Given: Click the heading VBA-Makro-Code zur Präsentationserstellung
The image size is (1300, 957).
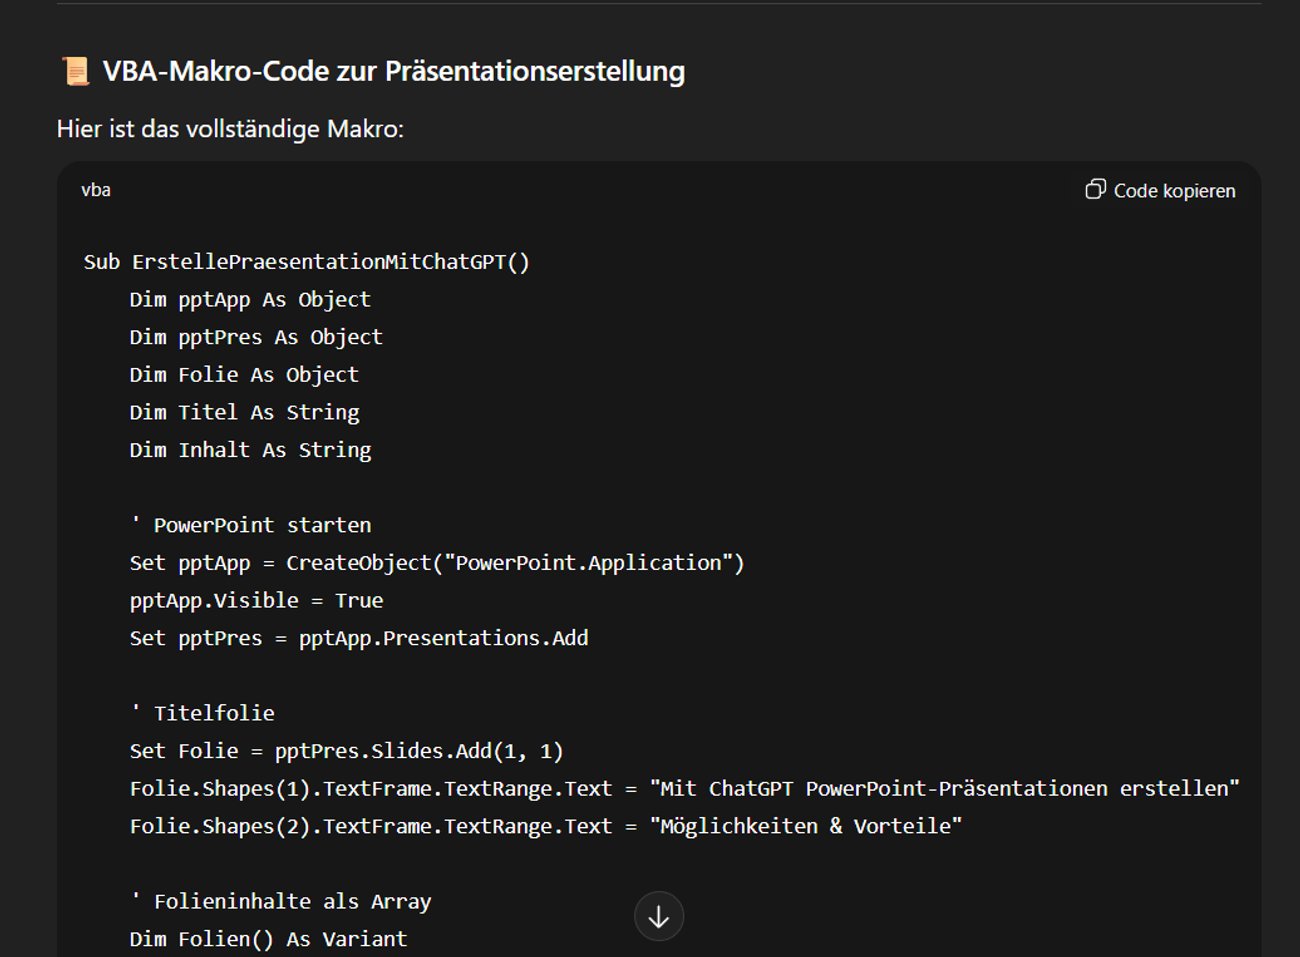Looking at the screenshot, I should point(394,71).
